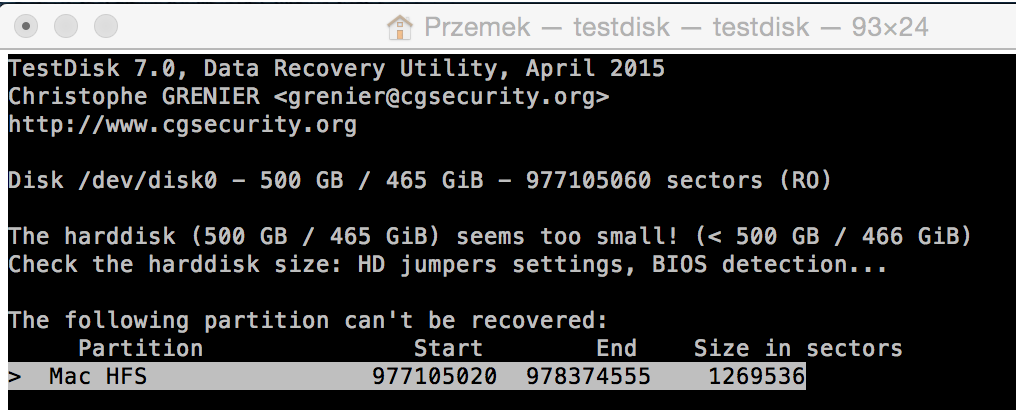The height and width of the screenshot is (410, 1016).
Task: Select the highlighted Mac HFS partition row
Action: (407, 376)
